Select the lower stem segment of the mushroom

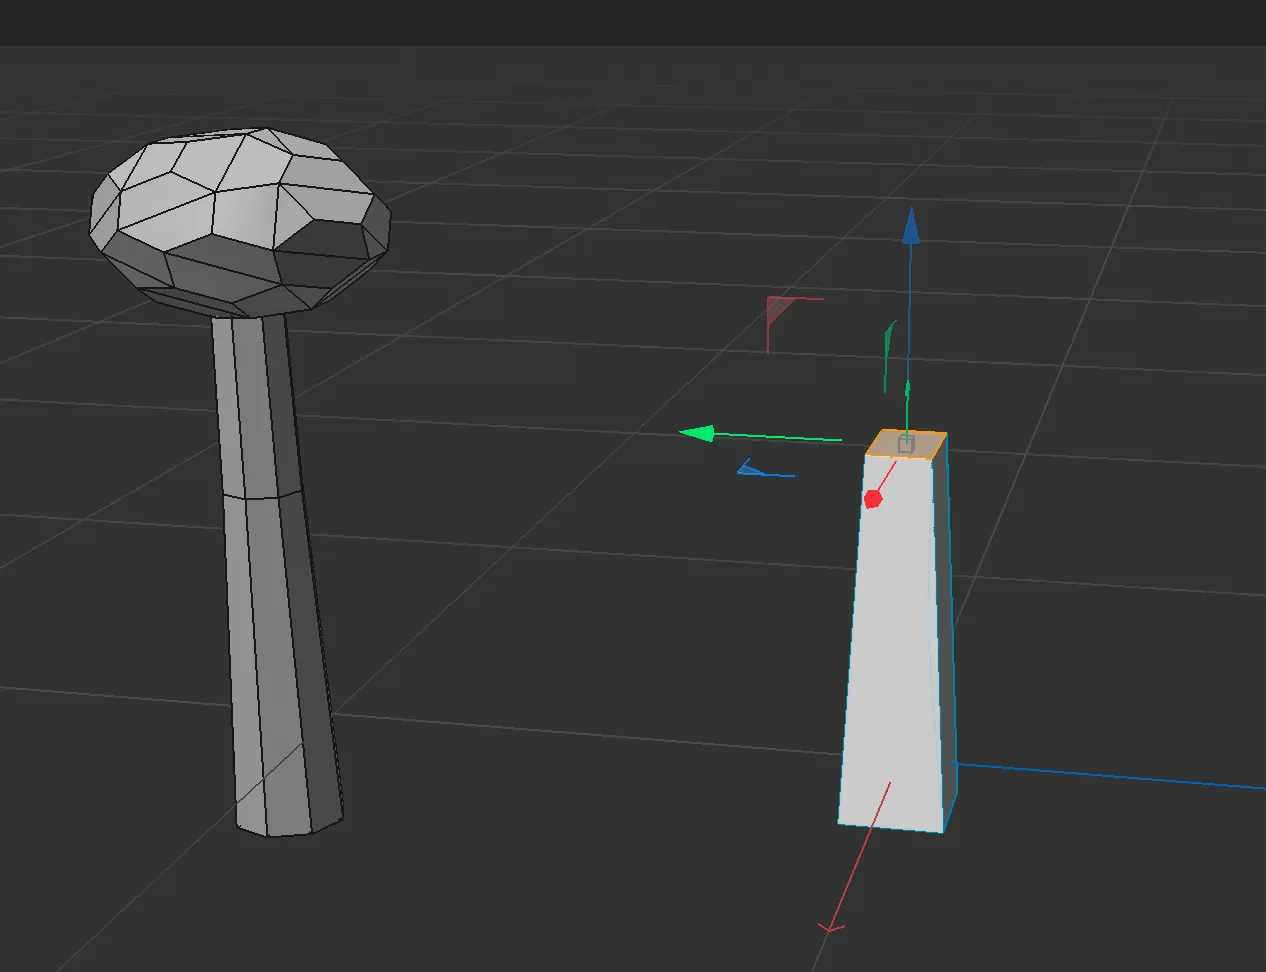point(282,665)
